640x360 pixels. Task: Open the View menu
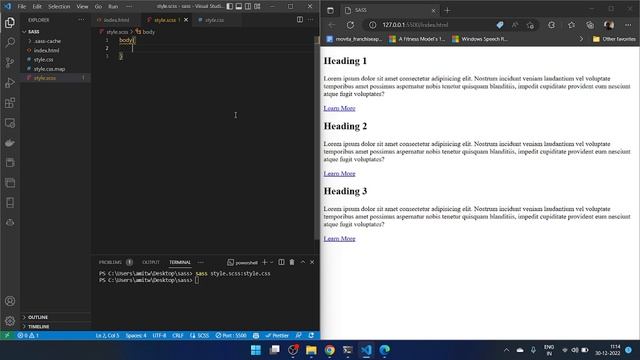click(x=82, y=7)
